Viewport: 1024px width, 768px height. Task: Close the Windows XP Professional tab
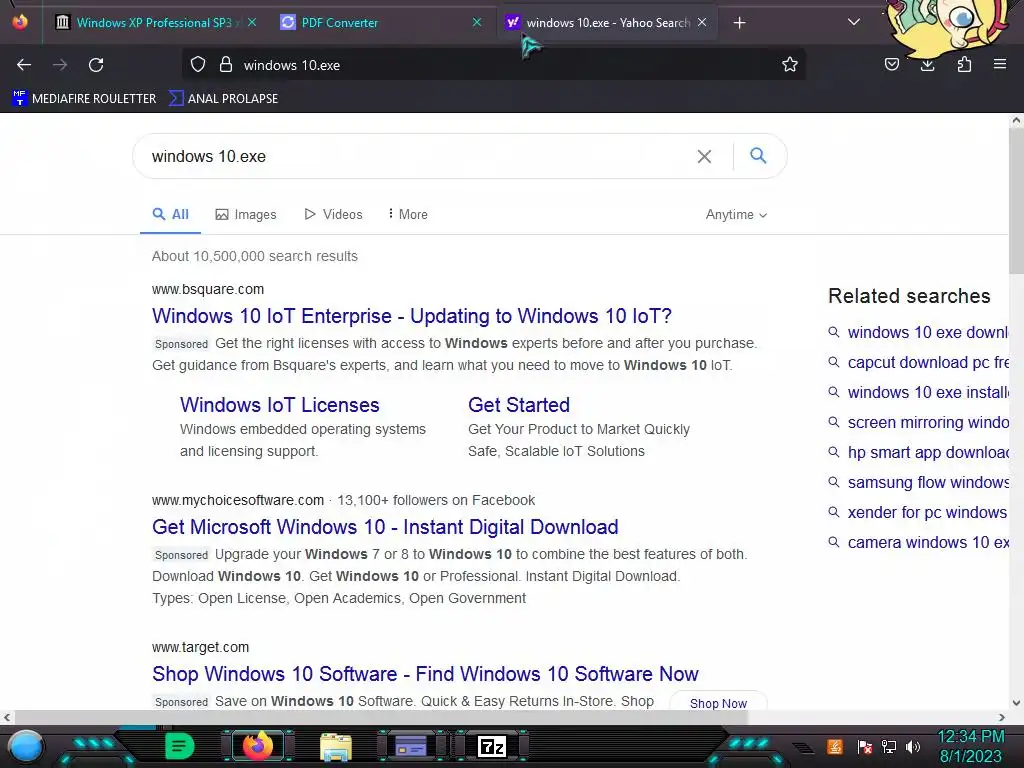(251, 23)
